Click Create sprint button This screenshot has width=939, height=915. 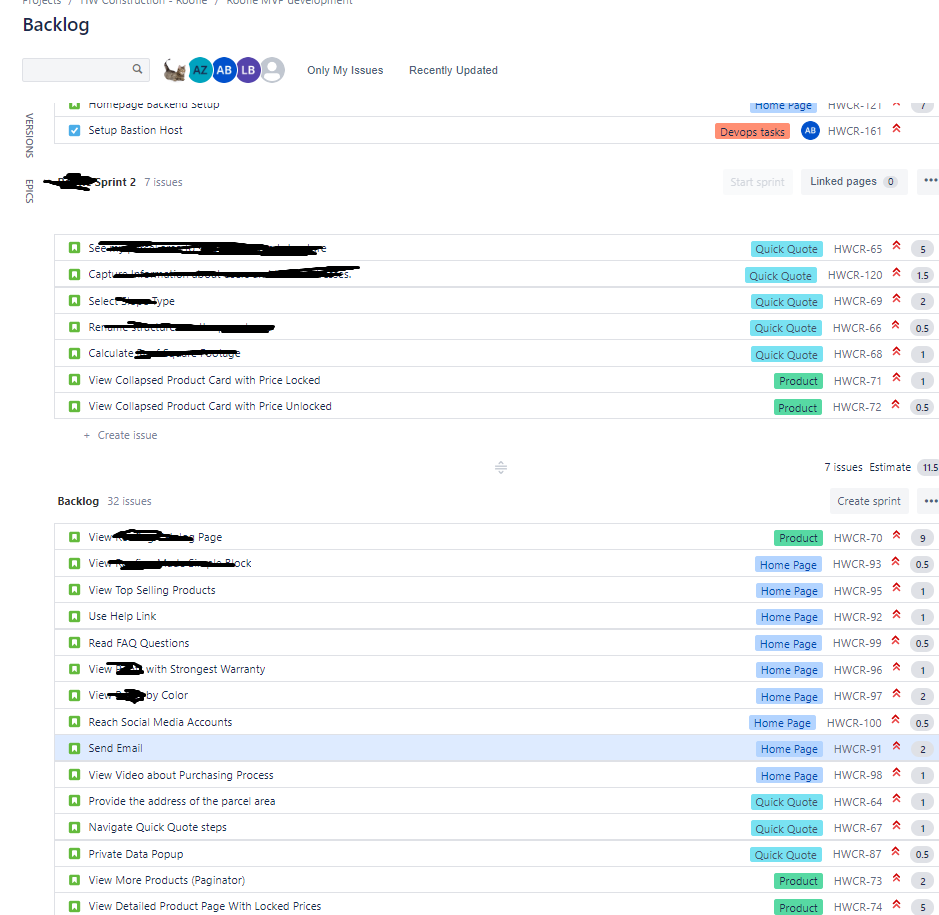(869, 501)
